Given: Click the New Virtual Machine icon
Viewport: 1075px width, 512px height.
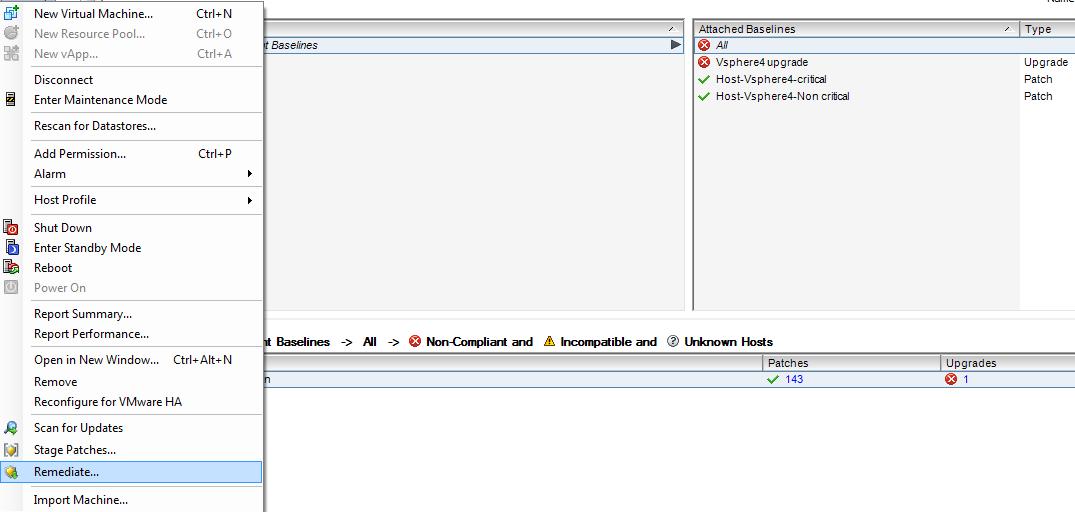Looking at the screenshot, I should pyautogui.click(x=11, y=13).
